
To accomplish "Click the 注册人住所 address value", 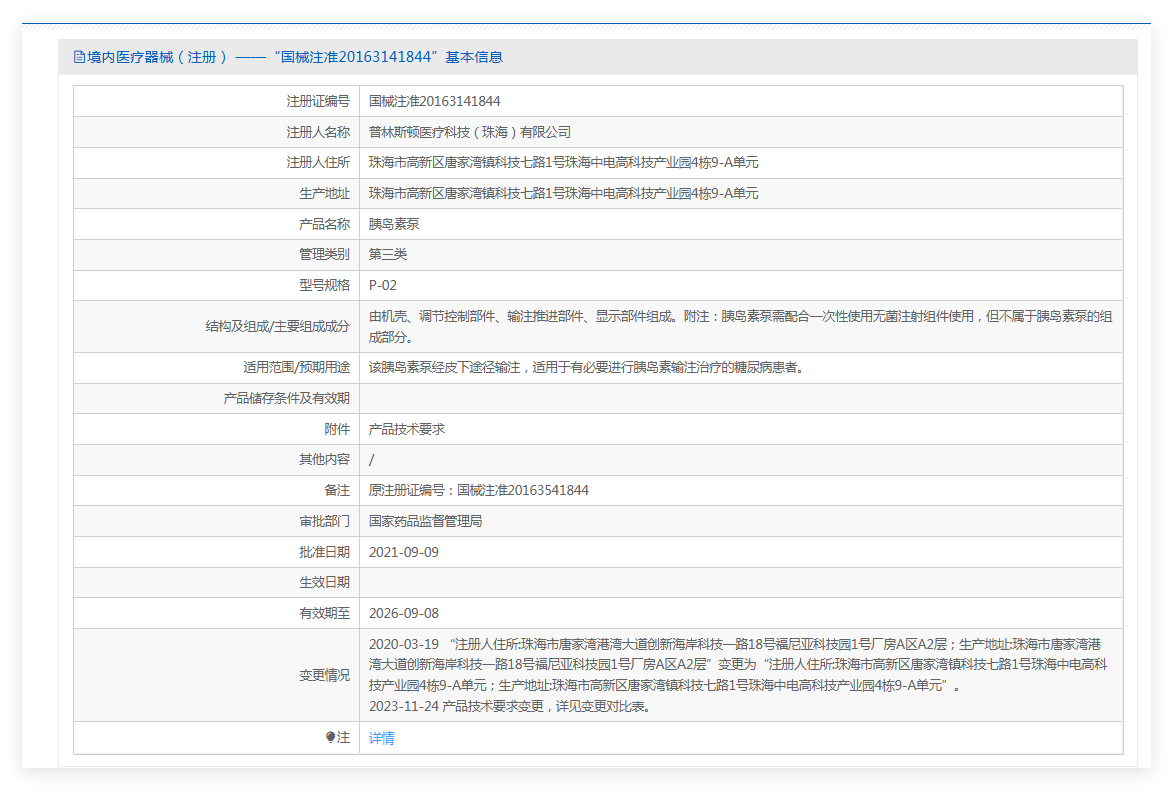I will [563, 163].
